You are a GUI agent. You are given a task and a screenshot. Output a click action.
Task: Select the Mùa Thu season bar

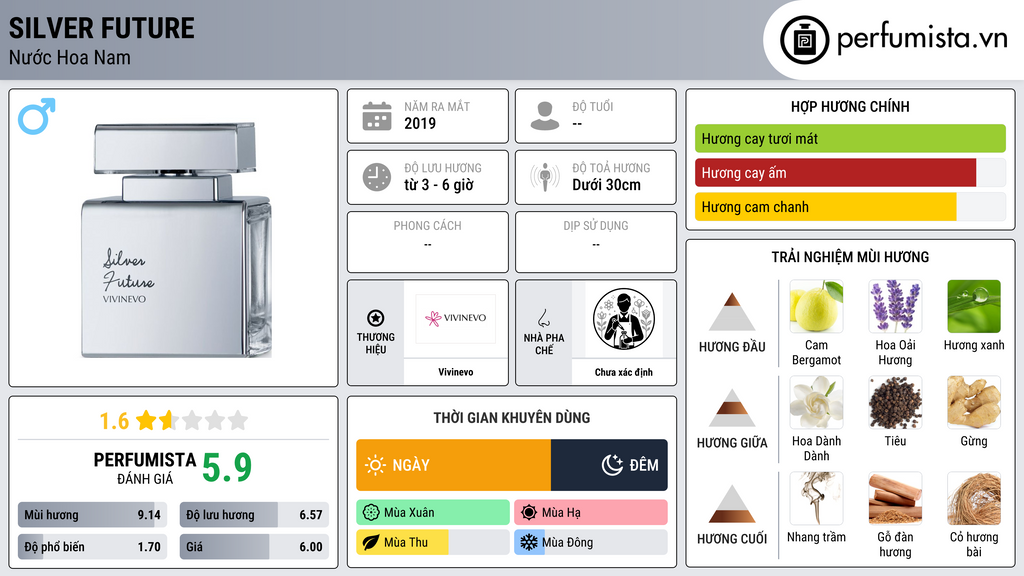pyautogui.click(x=433, y=543)
